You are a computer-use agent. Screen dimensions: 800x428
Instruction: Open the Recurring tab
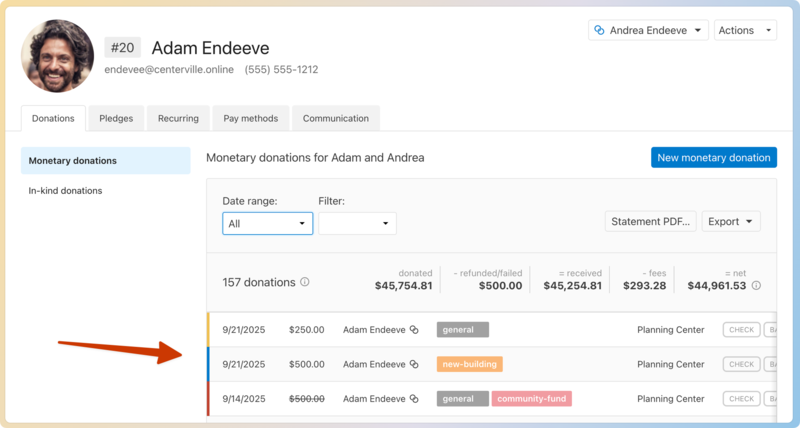click(178, 118)
